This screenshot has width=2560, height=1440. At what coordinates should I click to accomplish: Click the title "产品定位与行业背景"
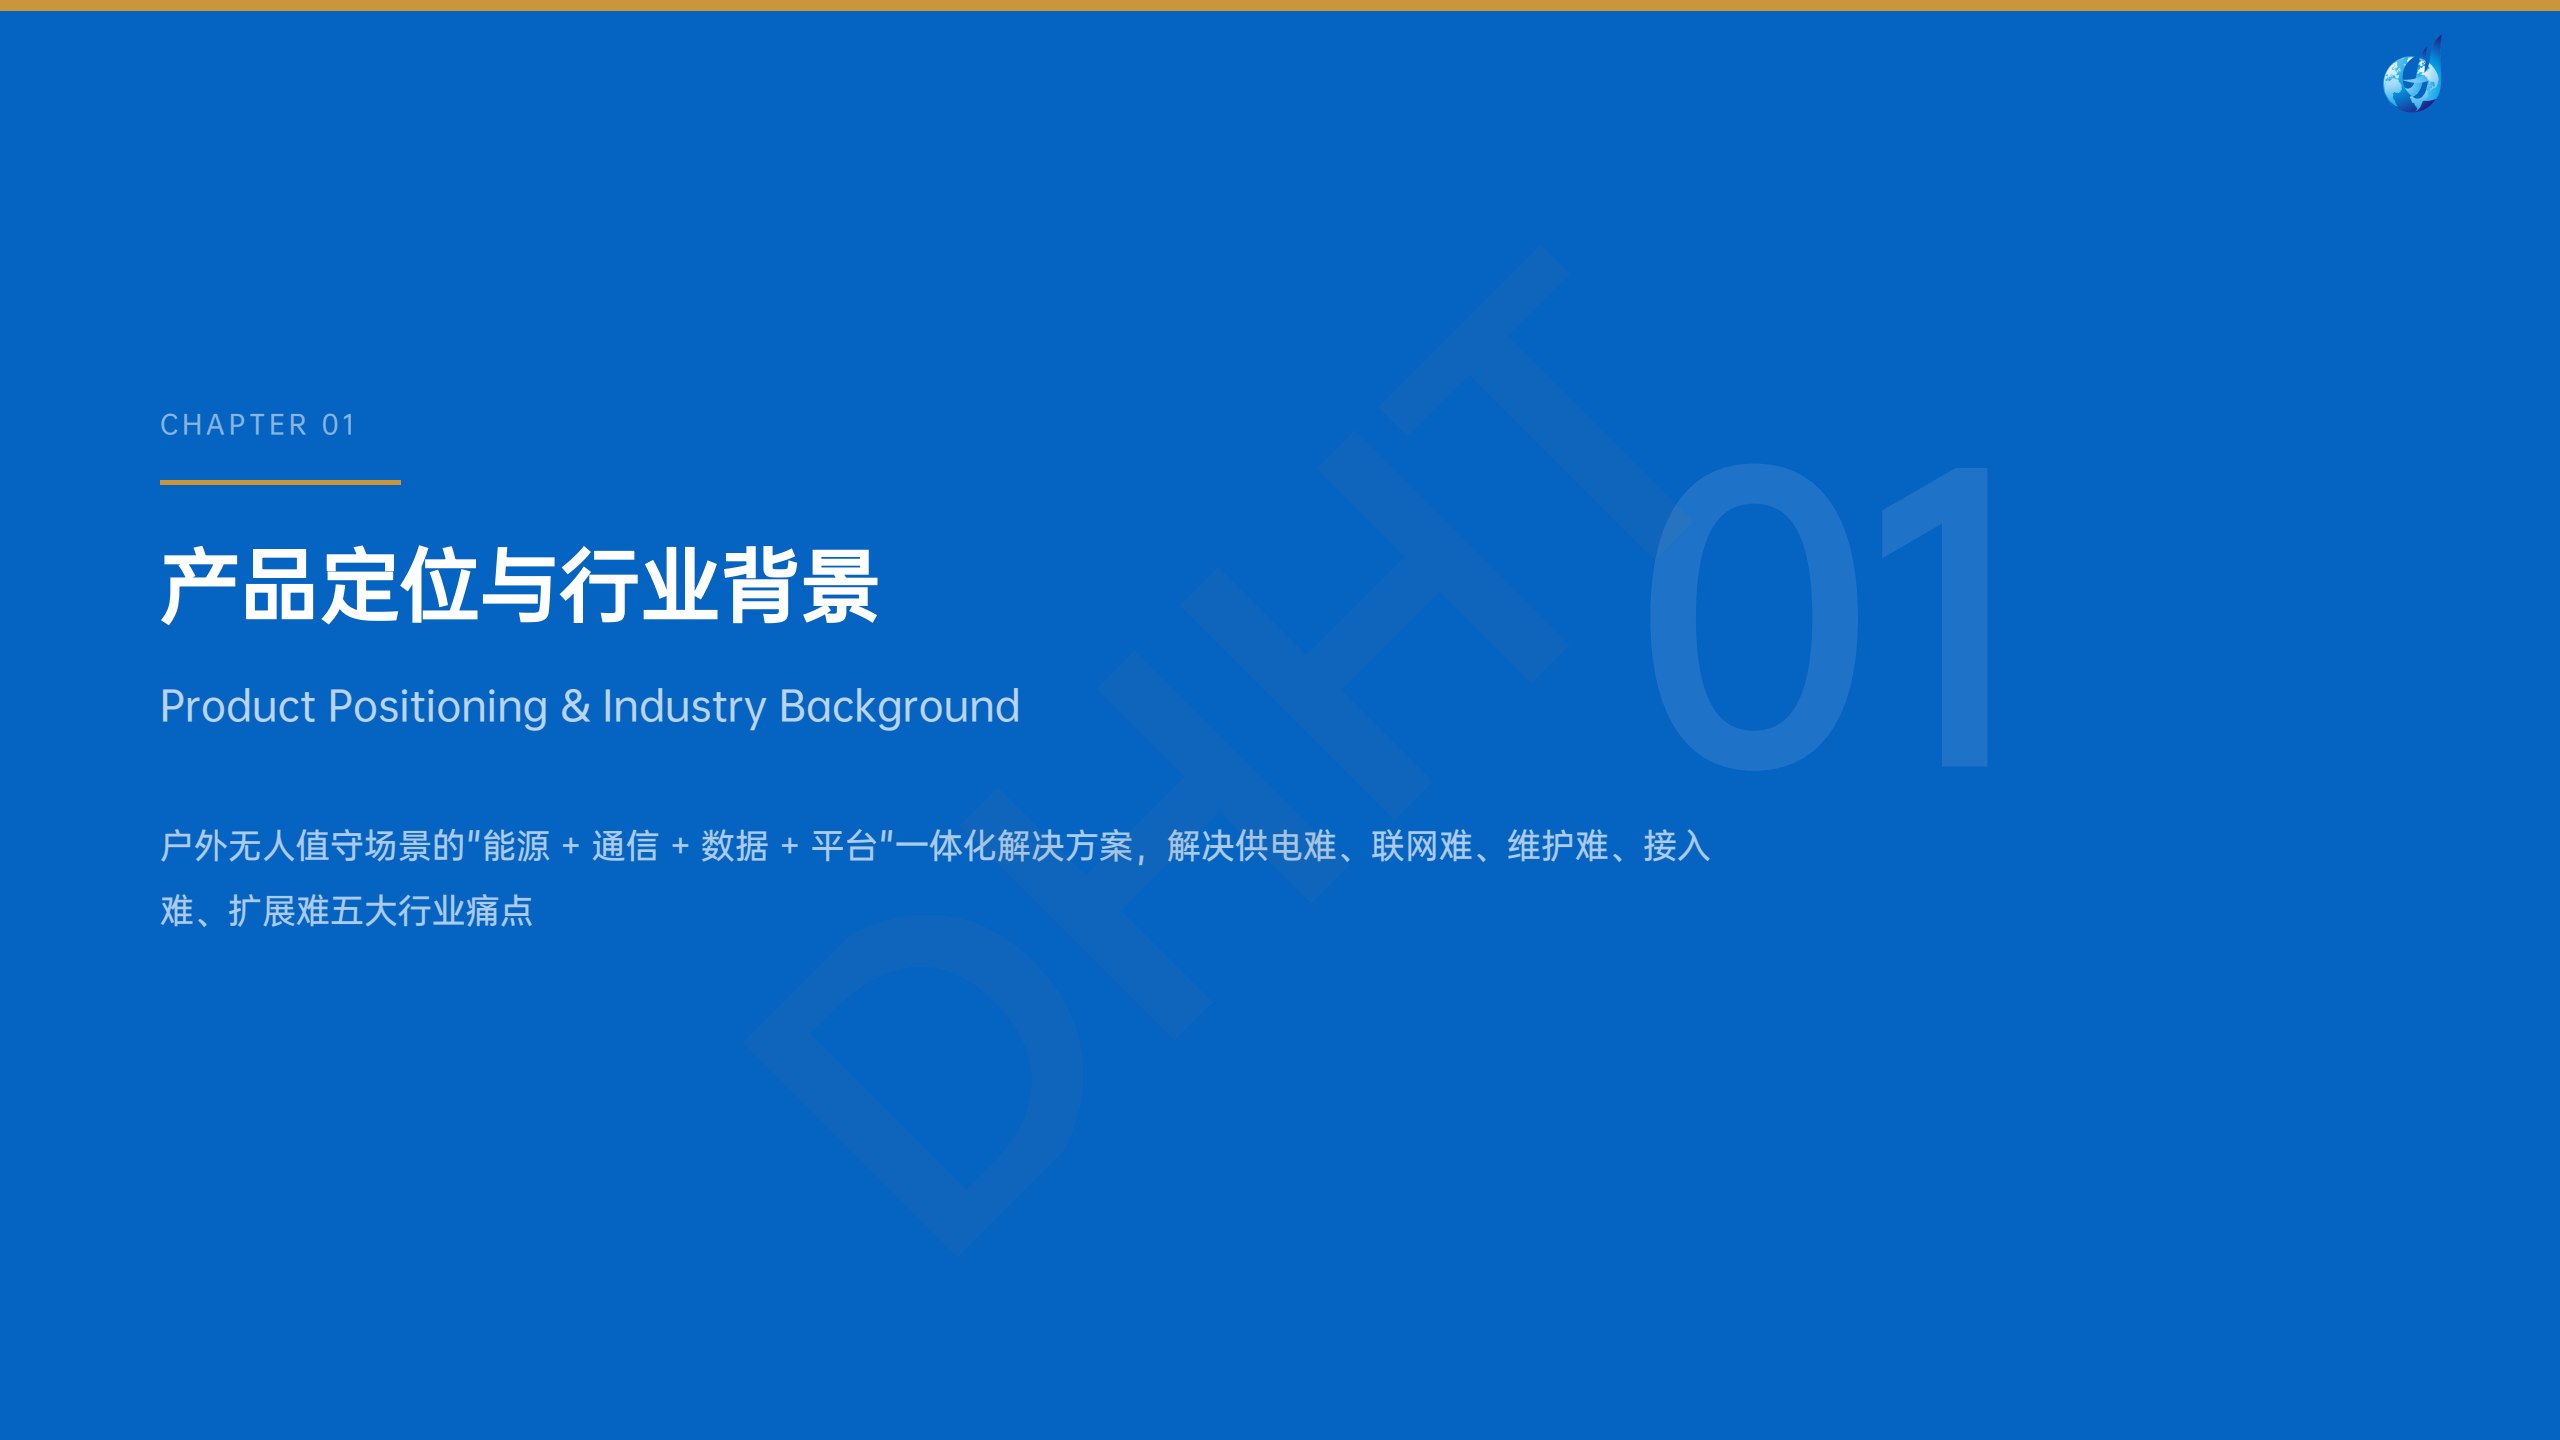[x=519, y=586]
